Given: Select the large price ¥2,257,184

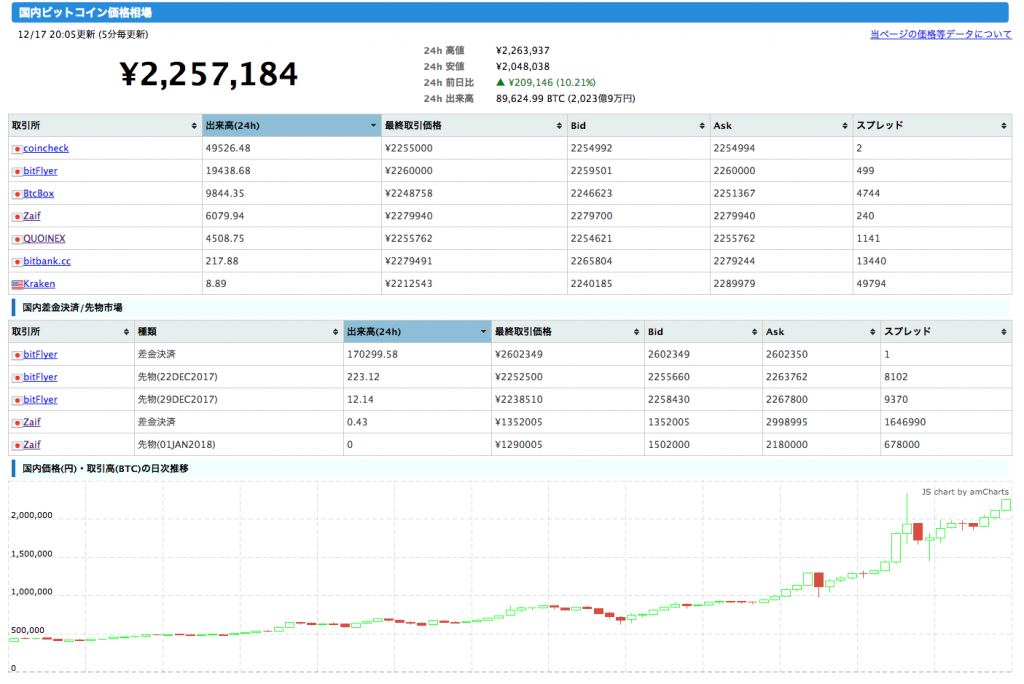Looking at the screenshot, I should tap(209, 74).
